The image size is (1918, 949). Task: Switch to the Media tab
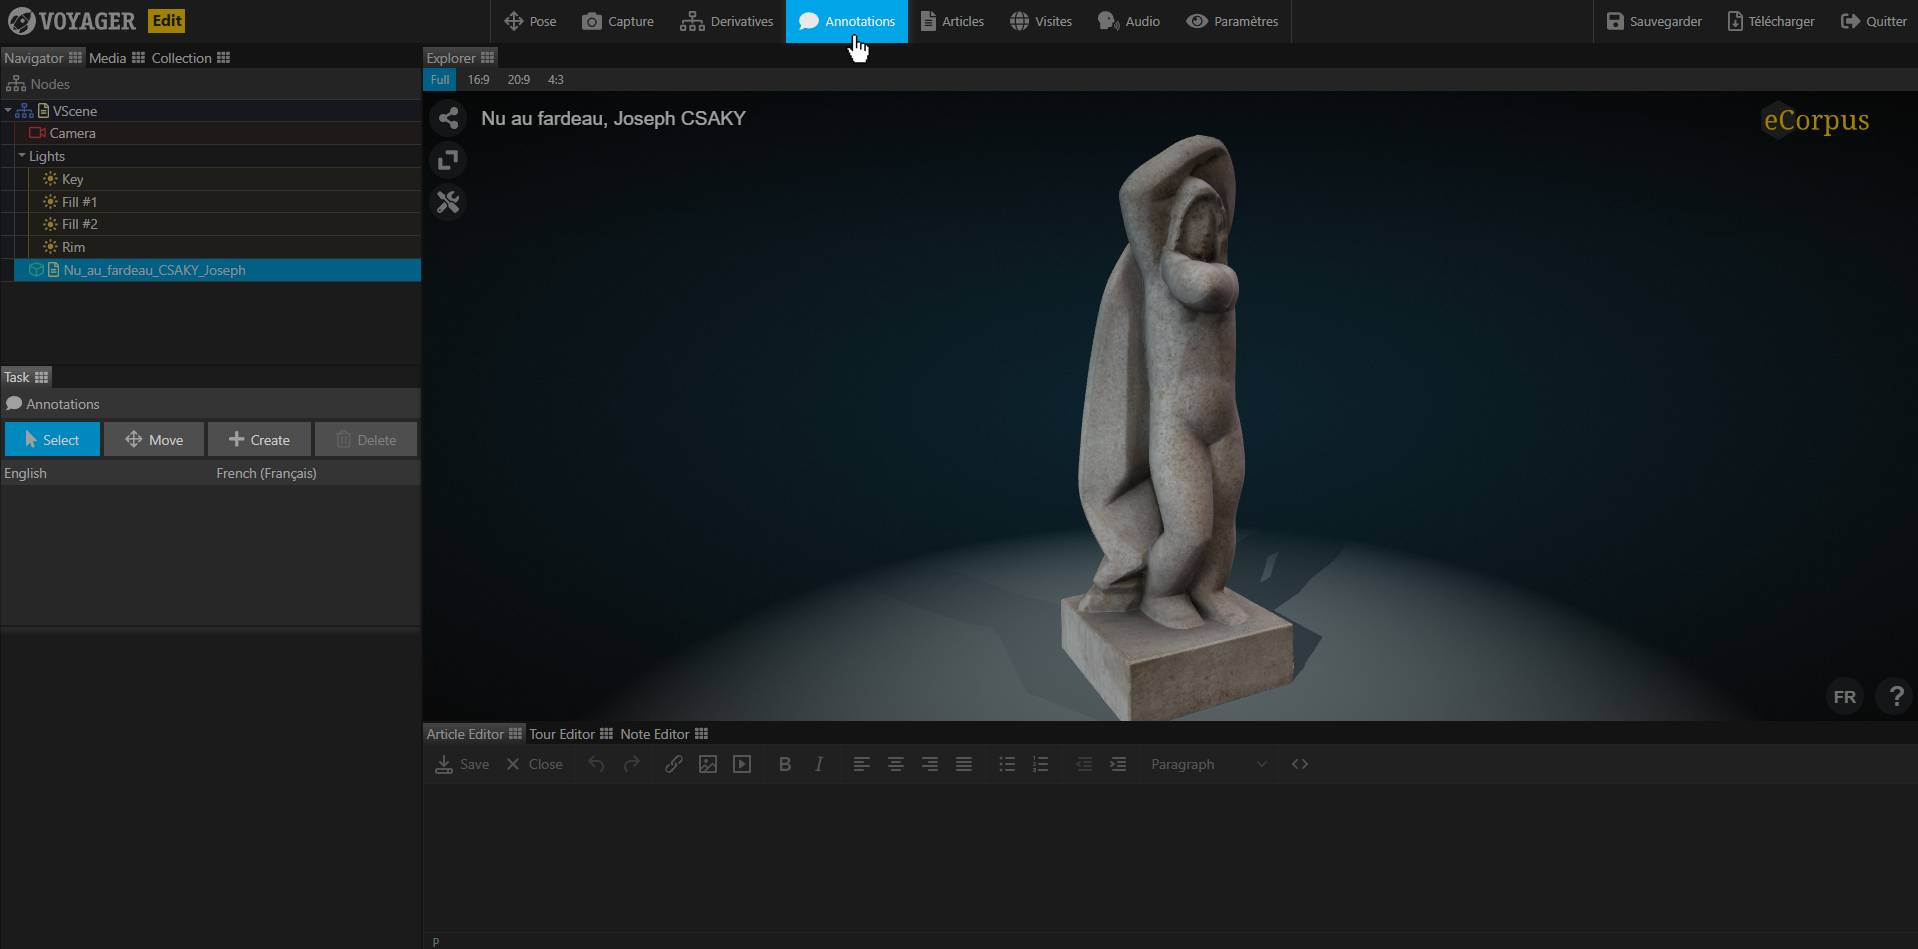116,58
